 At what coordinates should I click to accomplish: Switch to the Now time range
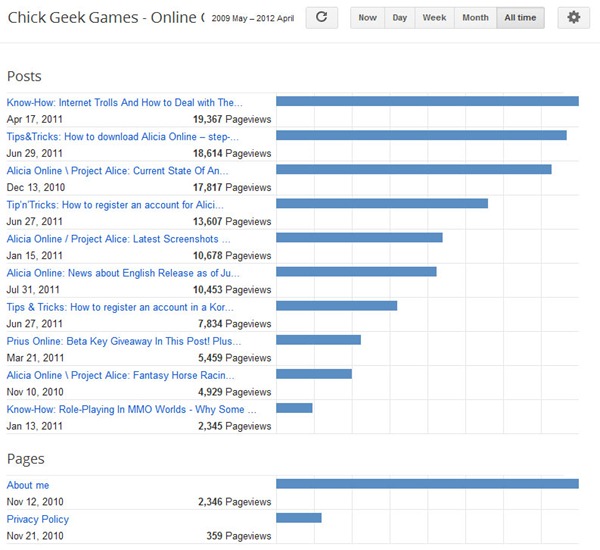coord(367,18)
